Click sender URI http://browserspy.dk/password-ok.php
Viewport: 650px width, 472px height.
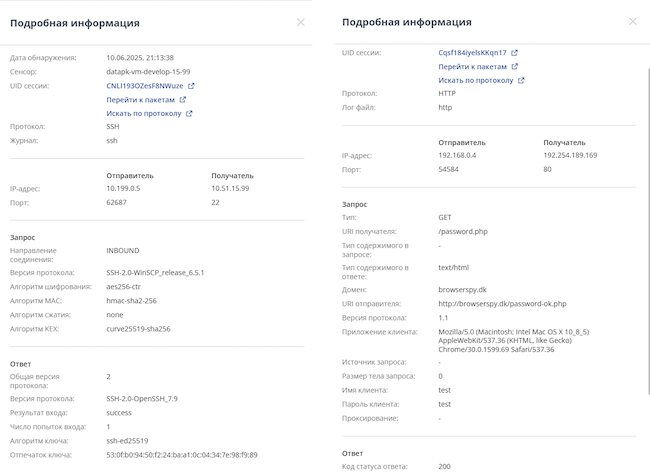click(x=501, y=303)
